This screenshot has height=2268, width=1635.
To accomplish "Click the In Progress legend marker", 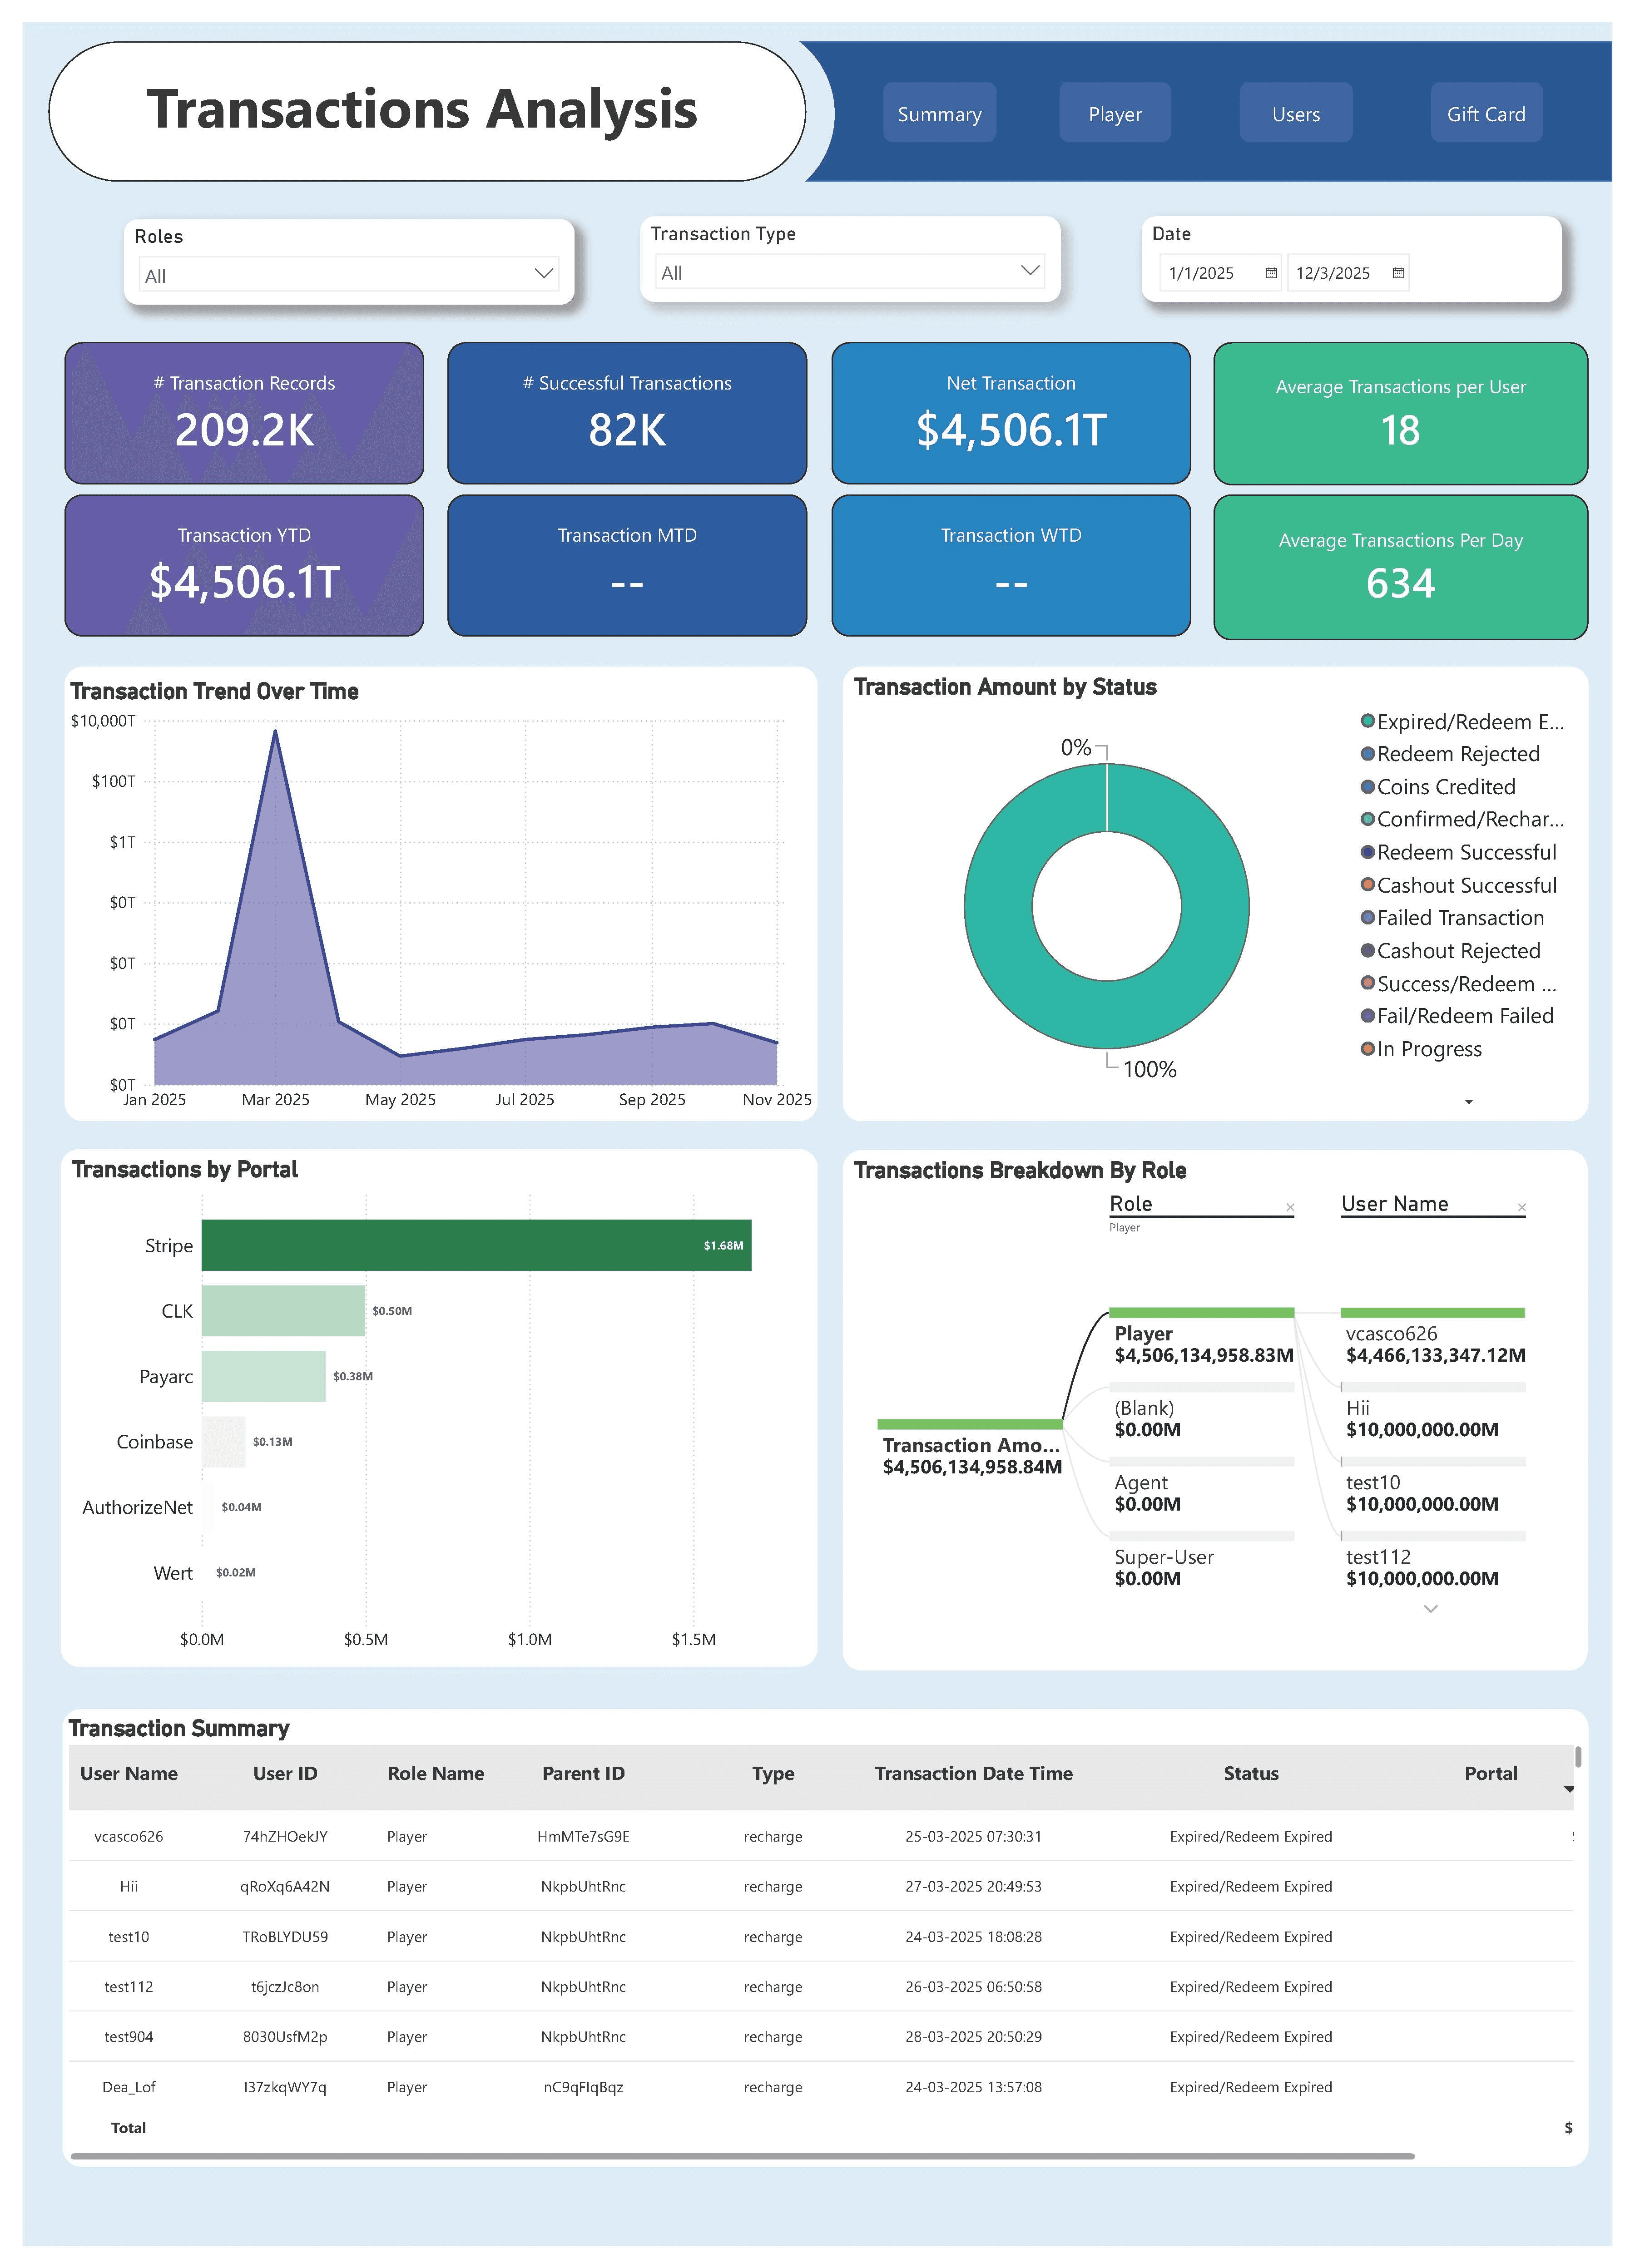I will tap(1367, 1049).
